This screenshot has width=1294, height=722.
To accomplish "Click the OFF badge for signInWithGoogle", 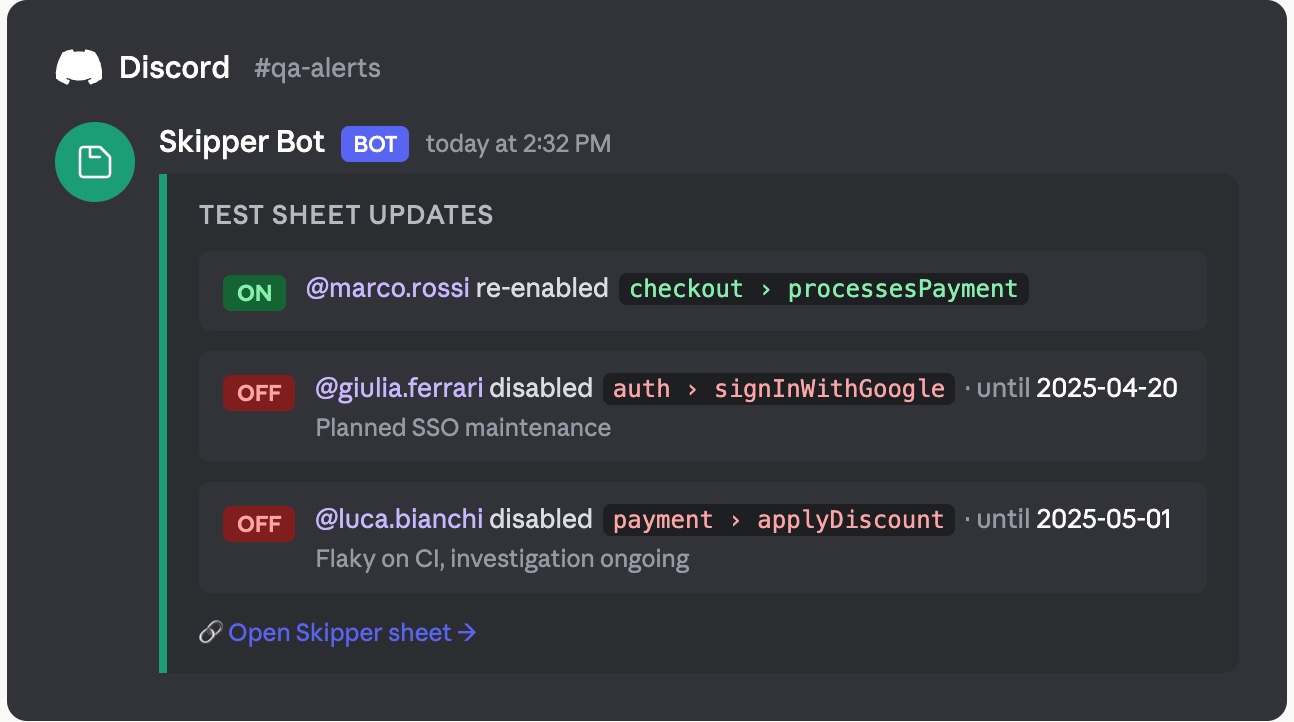I will pyautogui.click(x=259, y=393).
